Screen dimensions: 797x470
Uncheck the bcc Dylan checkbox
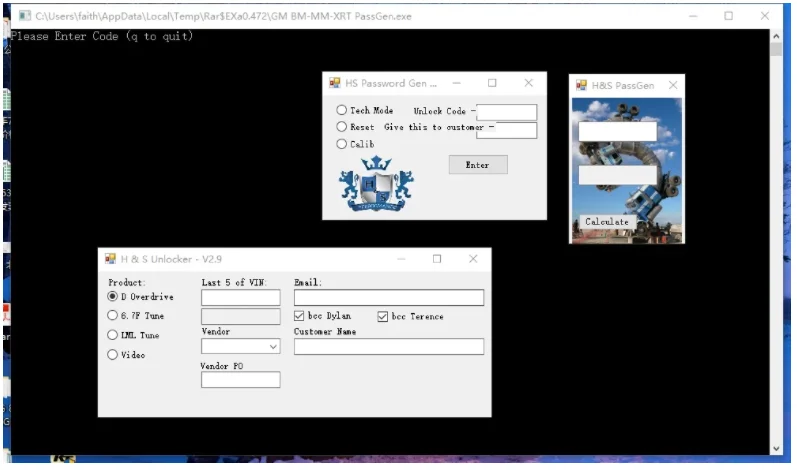[x=299, y=316]
